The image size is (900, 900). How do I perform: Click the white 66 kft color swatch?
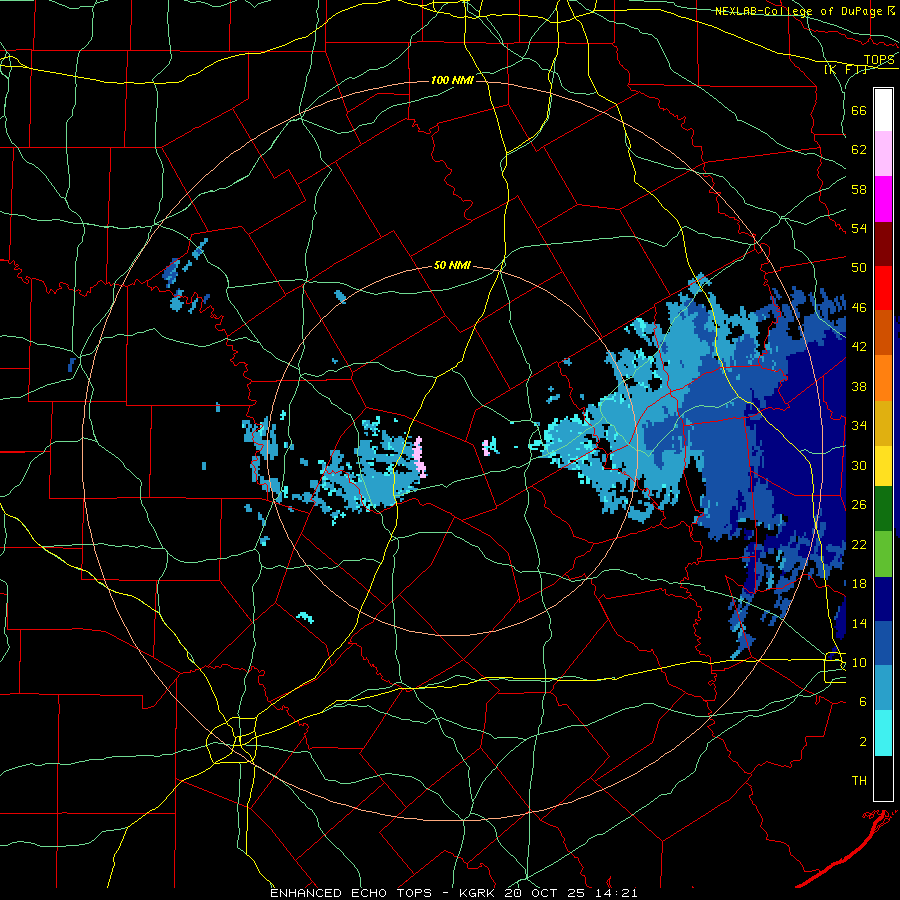(x=883, y=110)
